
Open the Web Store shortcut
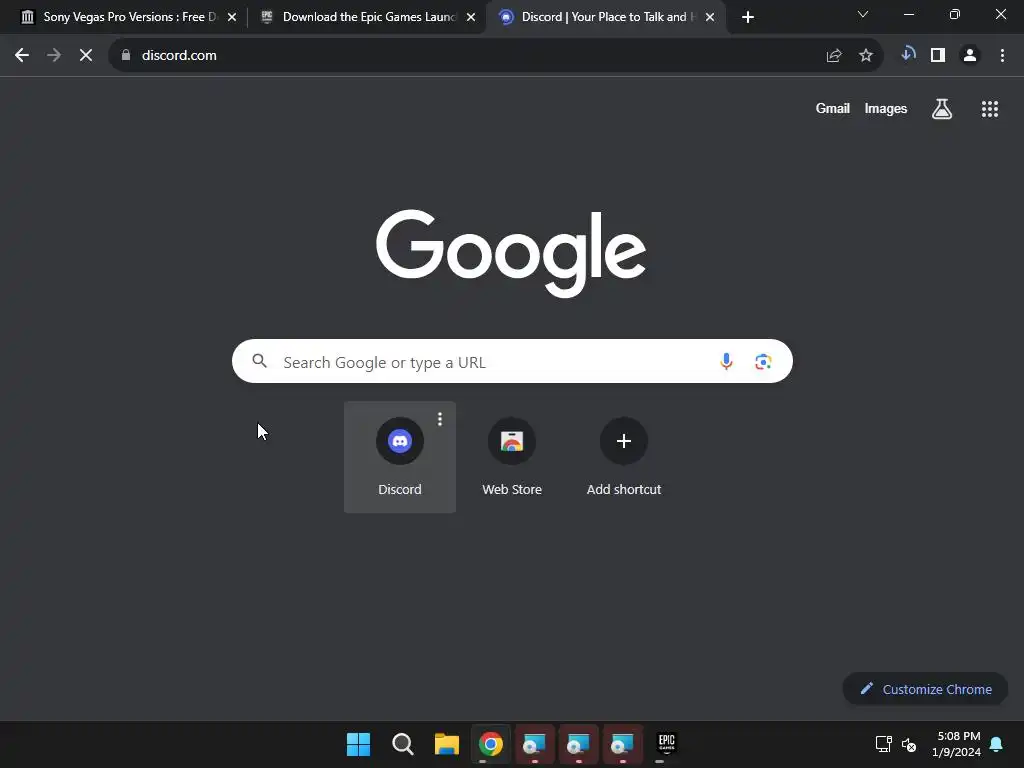[x=512, y=456]
